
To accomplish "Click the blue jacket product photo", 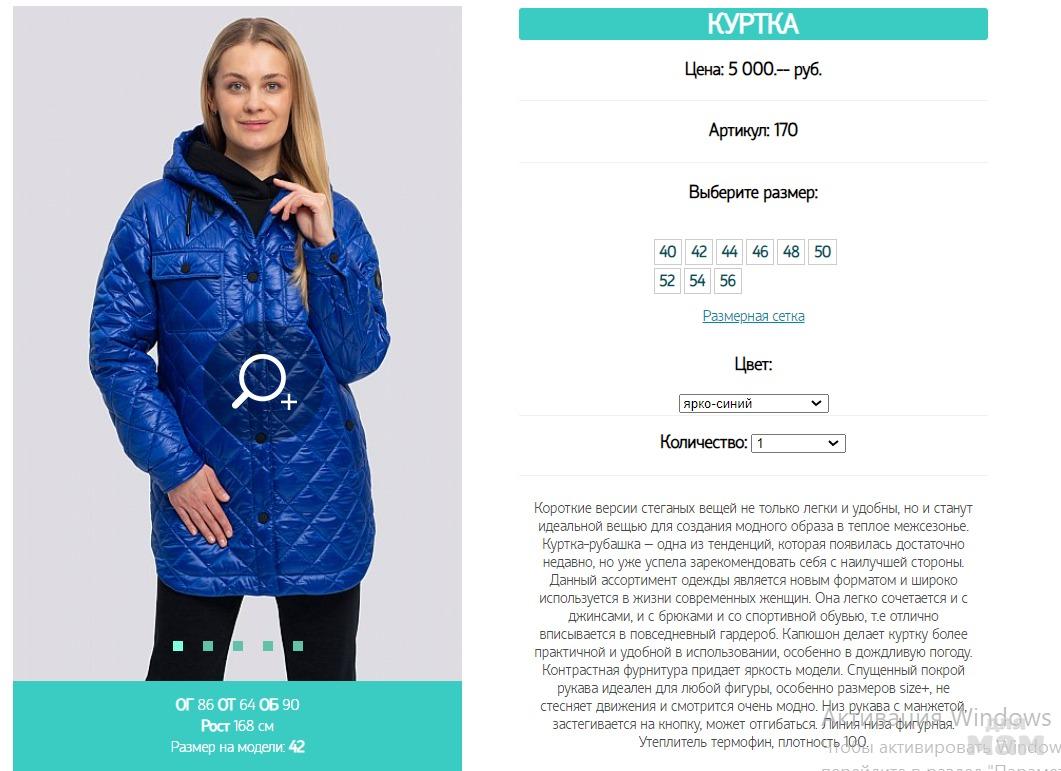I will click(x=238, y=343).
